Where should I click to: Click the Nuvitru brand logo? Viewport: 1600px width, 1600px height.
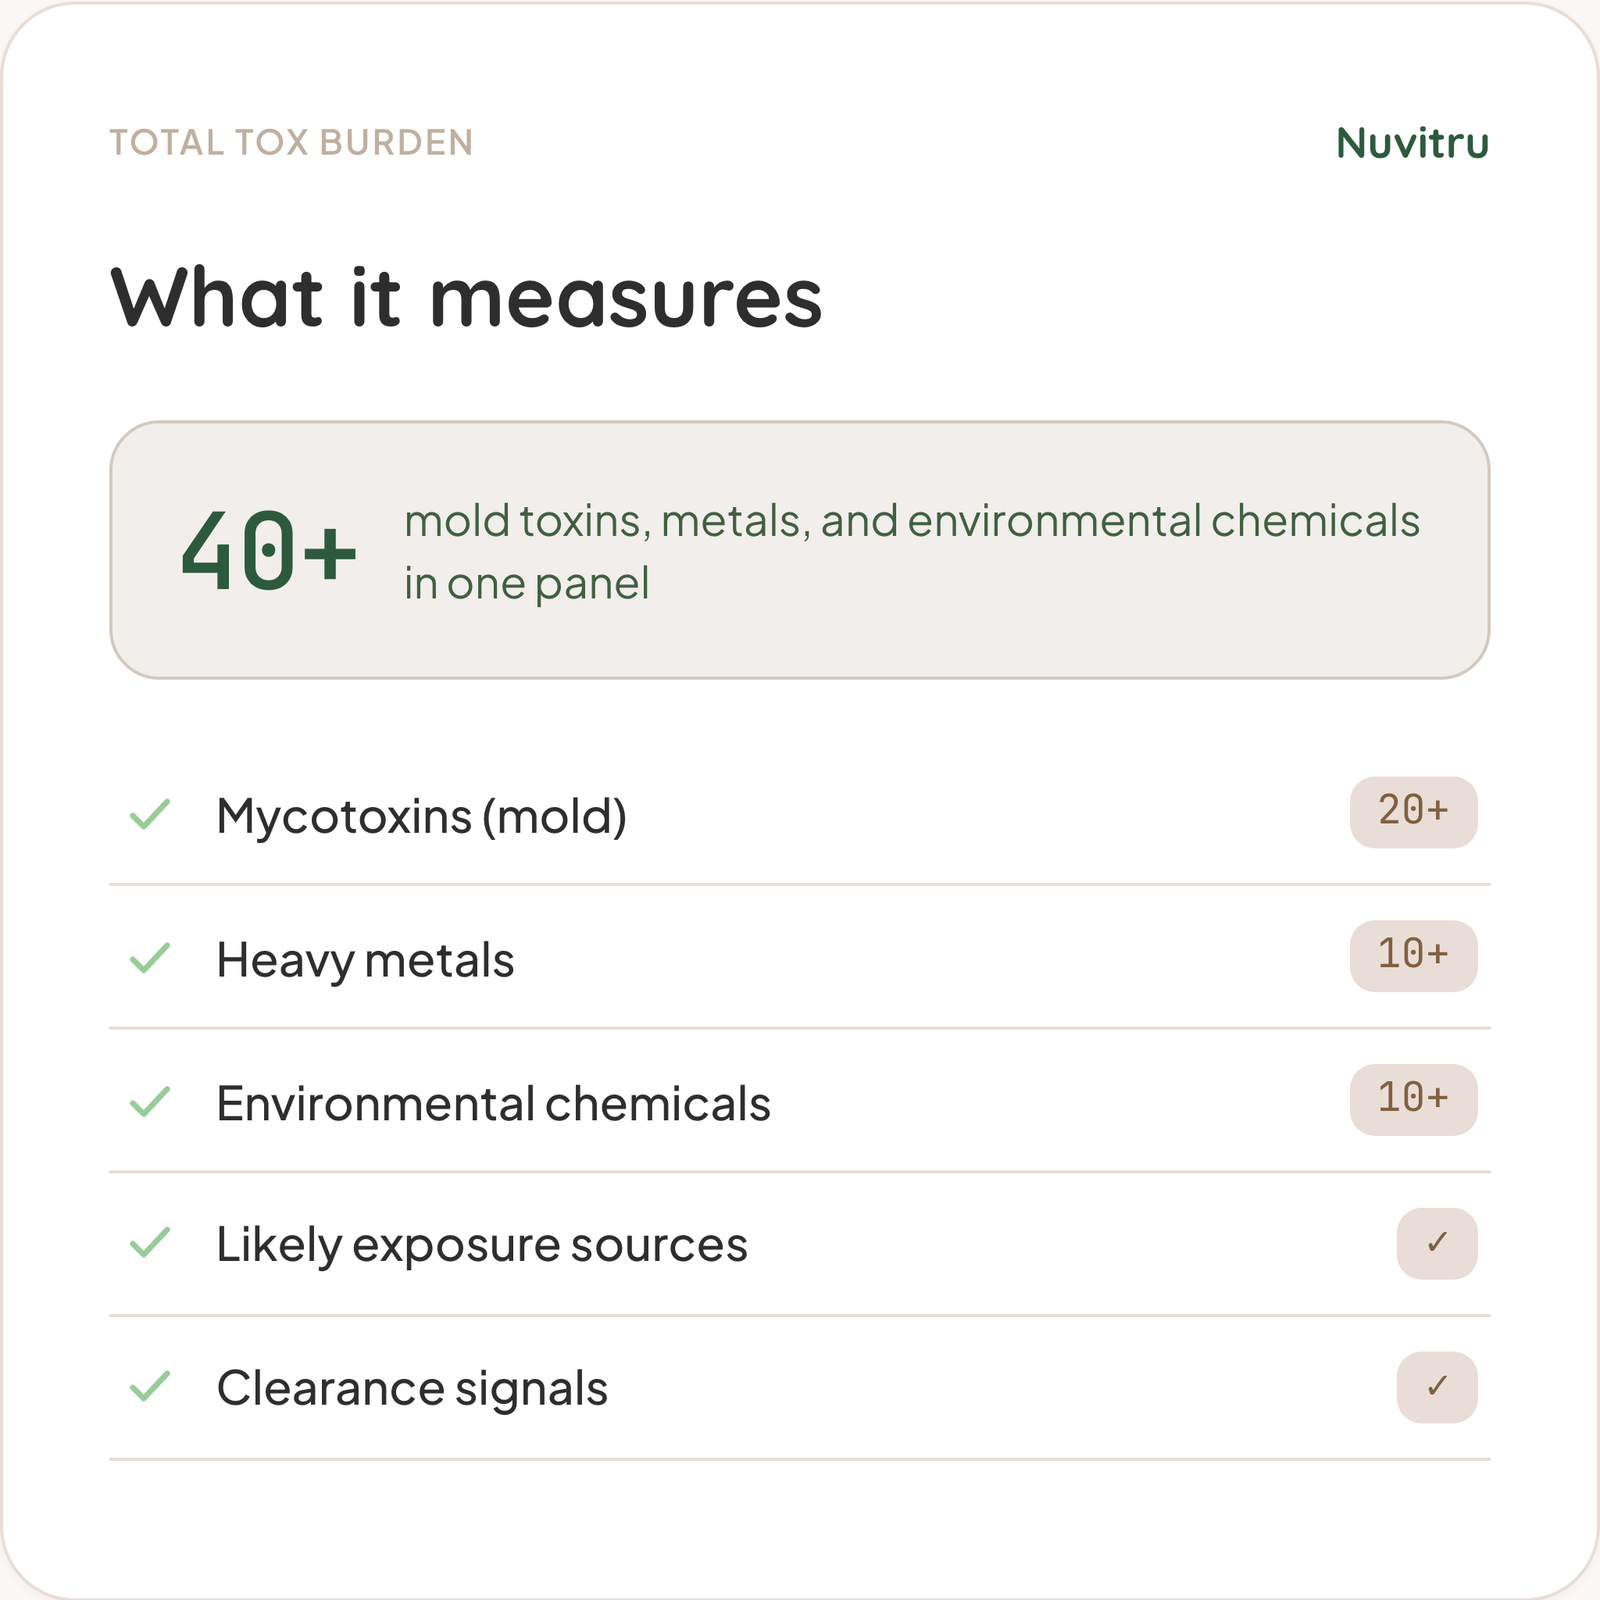pos(1412,143)
